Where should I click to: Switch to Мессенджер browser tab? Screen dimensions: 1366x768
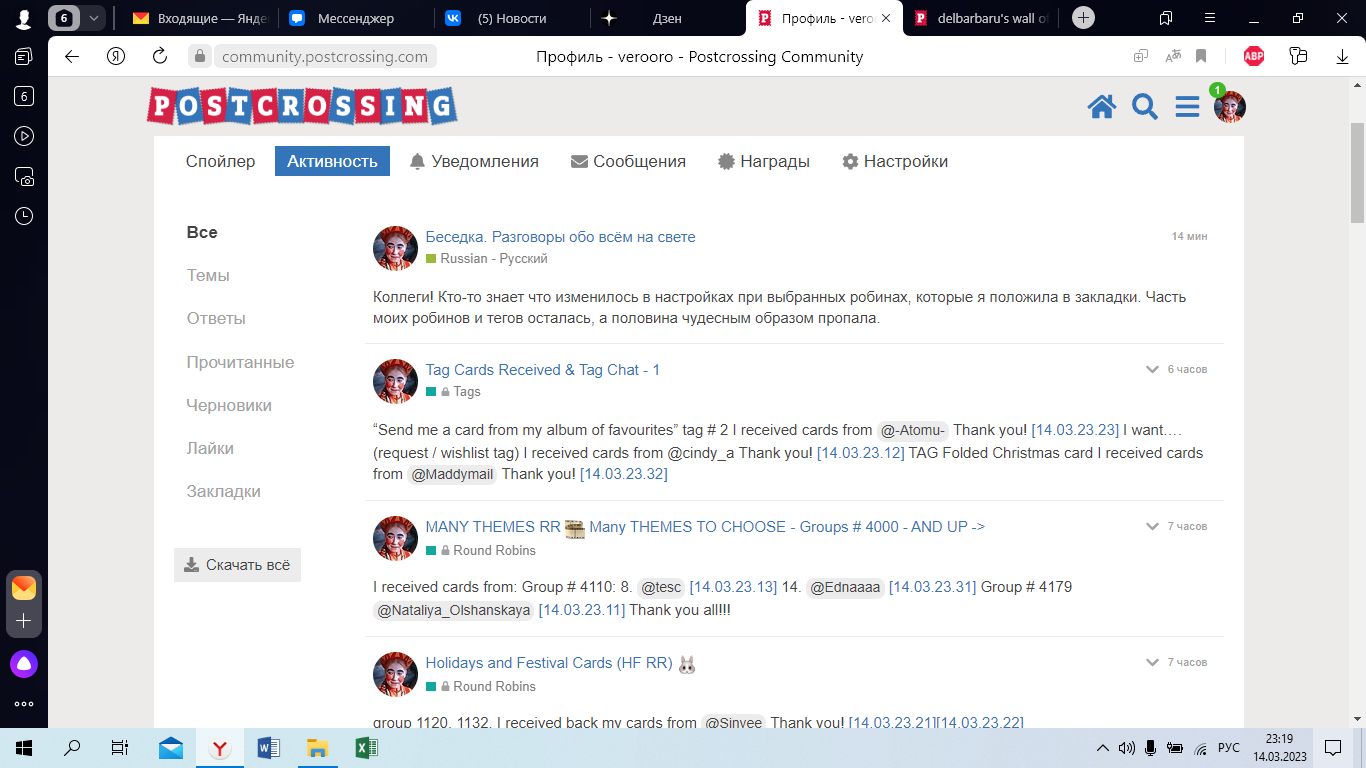click(x=354, y=18)
